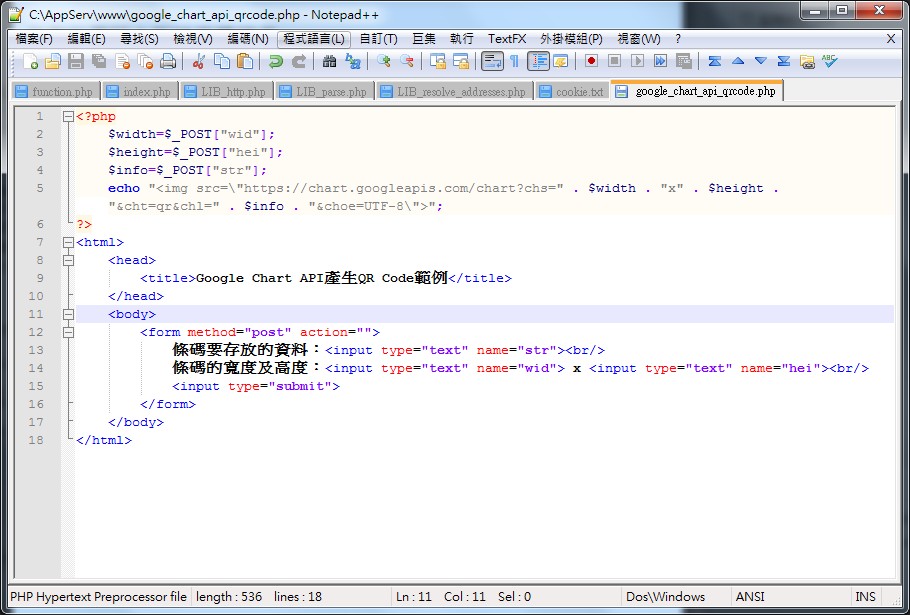The height and width of the screenshot is (615, 910).
Task: Collapse the head tag fold at line 8
Action: (68, 261)
